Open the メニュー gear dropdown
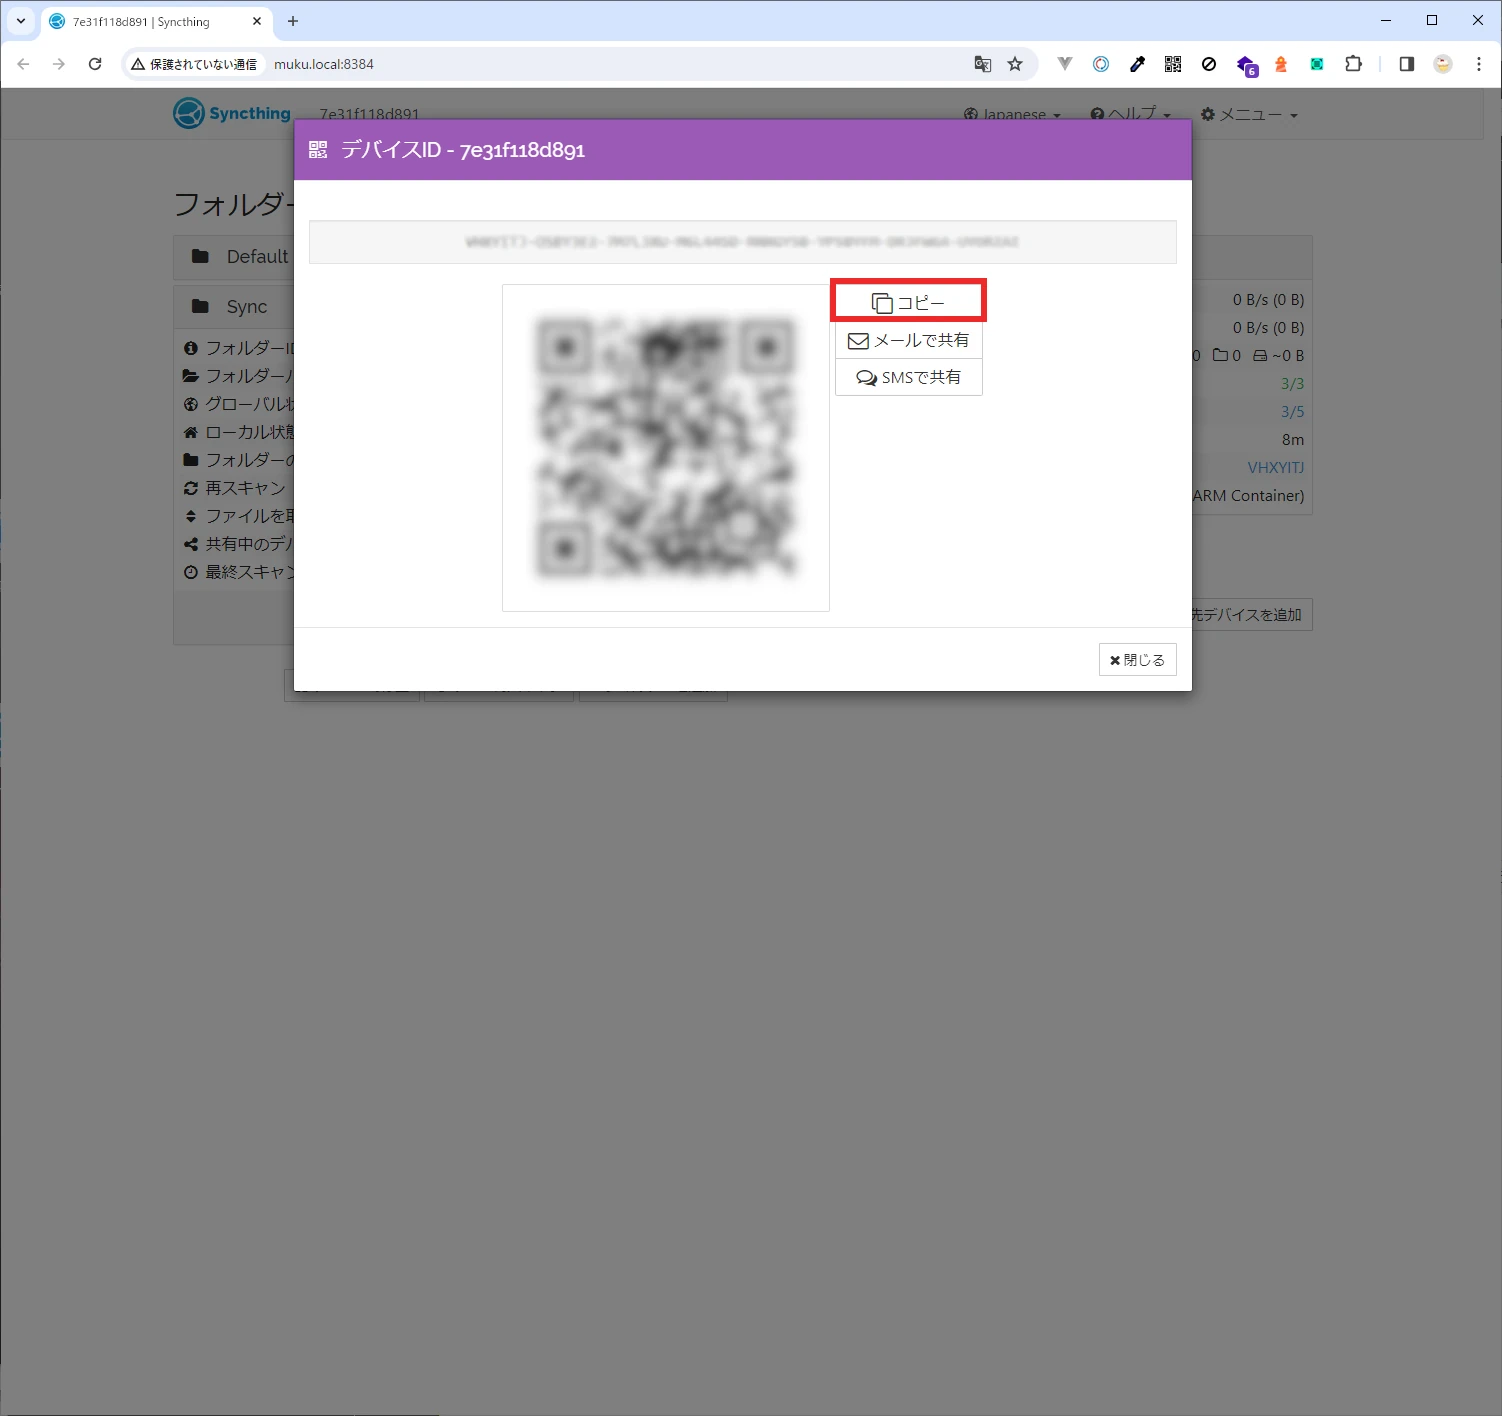Viewport: 1502px width, 1416px height. [1249, 114]
